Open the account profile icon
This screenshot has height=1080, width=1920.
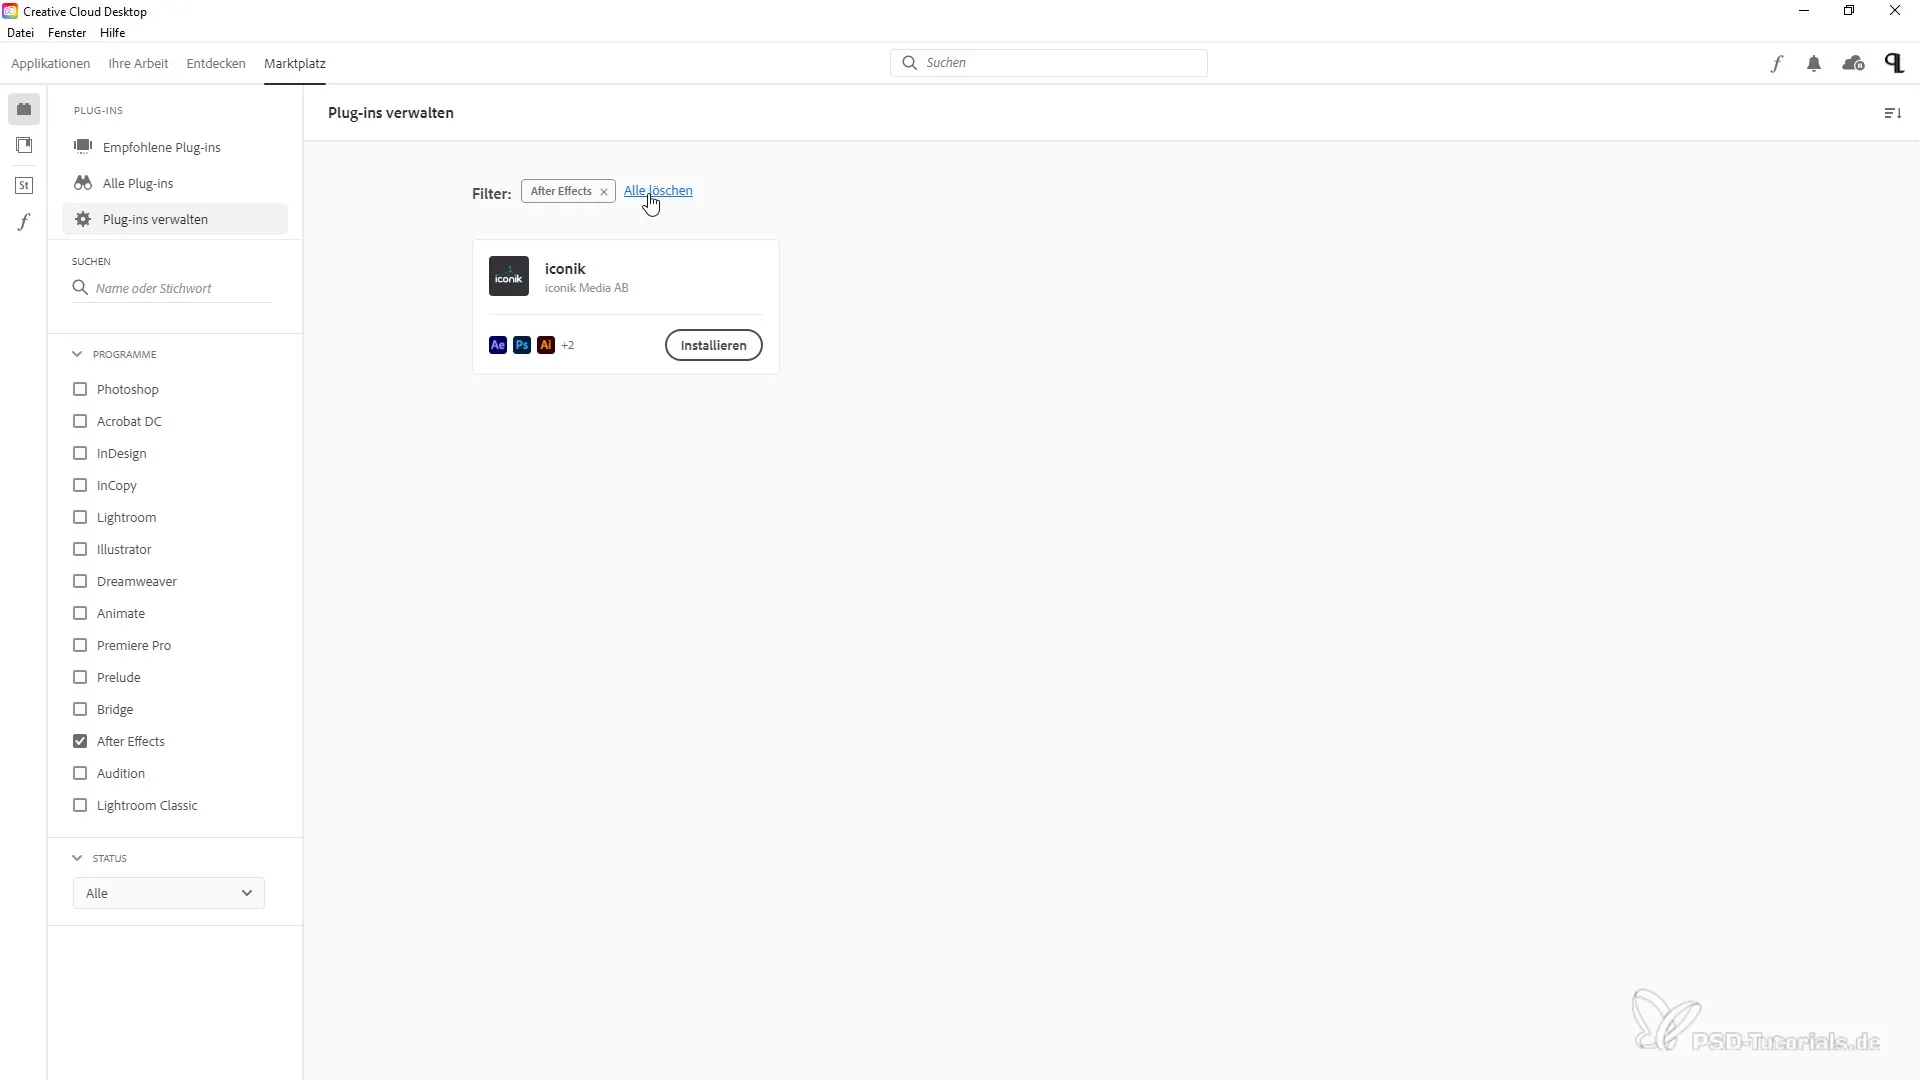click(x=1894, y=63)
